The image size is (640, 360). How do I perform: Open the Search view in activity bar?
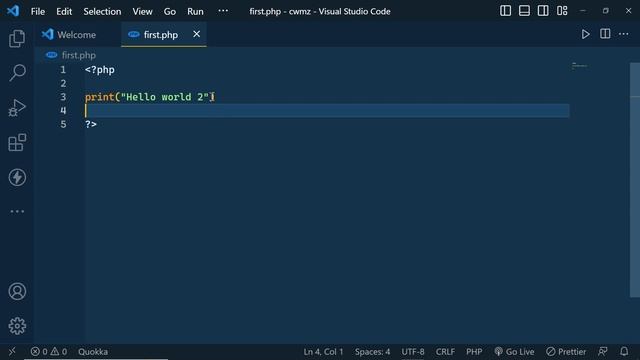pyautogui.click(x=17, y=73)
